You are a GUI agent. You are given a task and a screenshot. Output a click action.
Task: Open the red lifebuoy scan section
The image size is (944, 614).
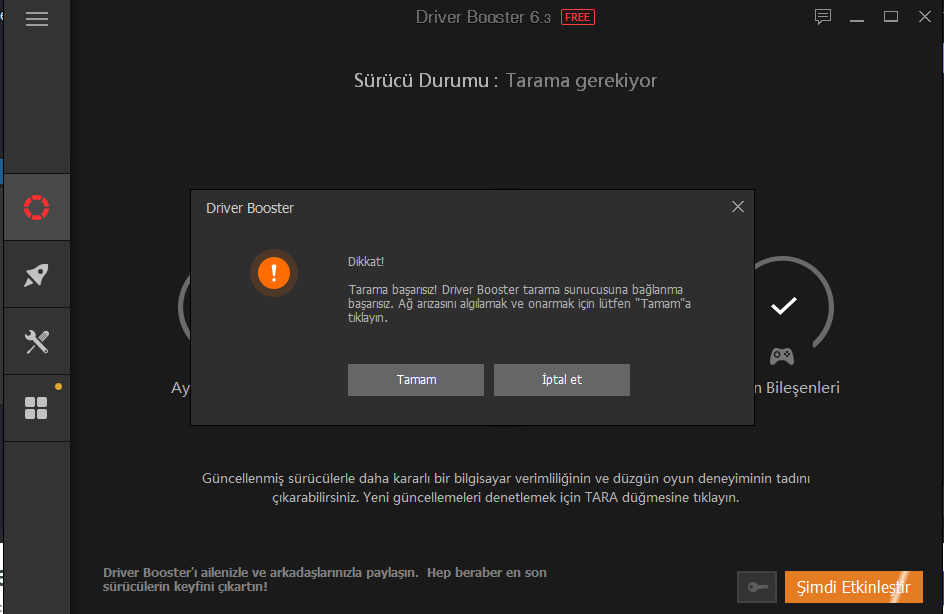(37, 208)
